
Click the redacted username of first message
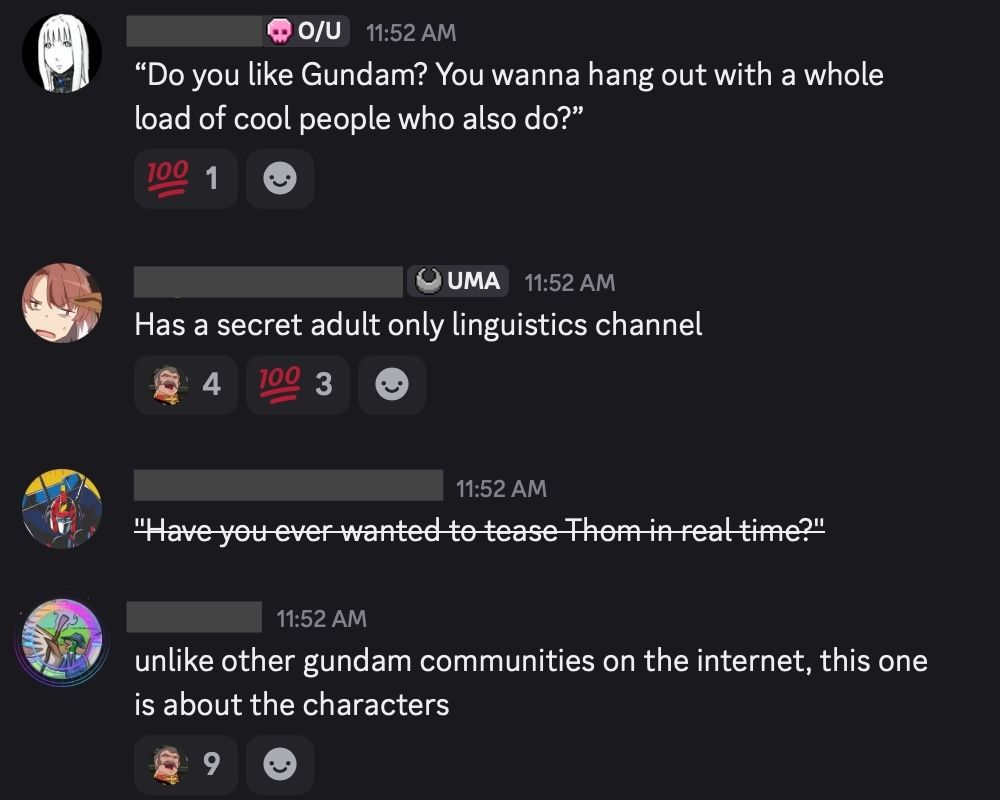click(194, 31)
